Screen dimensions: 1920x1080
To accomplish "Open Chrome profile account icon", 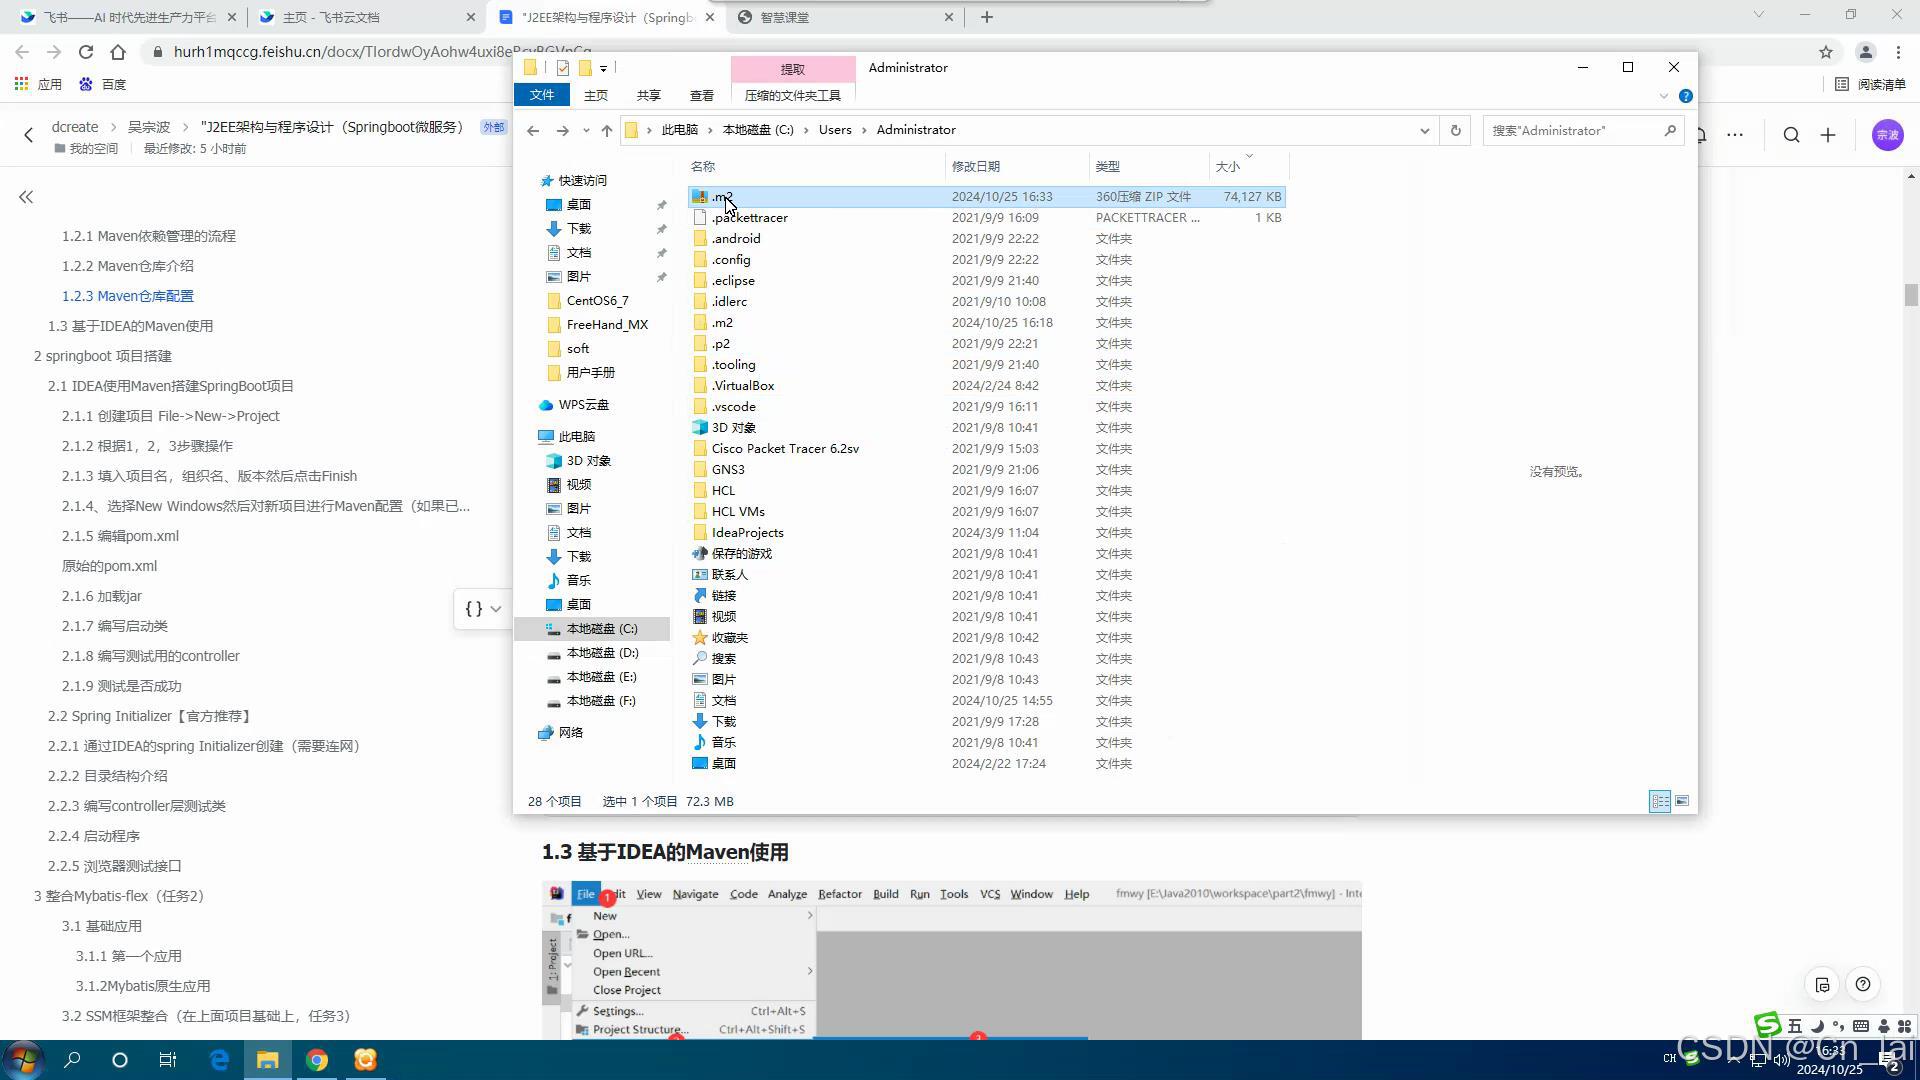I will 1865,52.
